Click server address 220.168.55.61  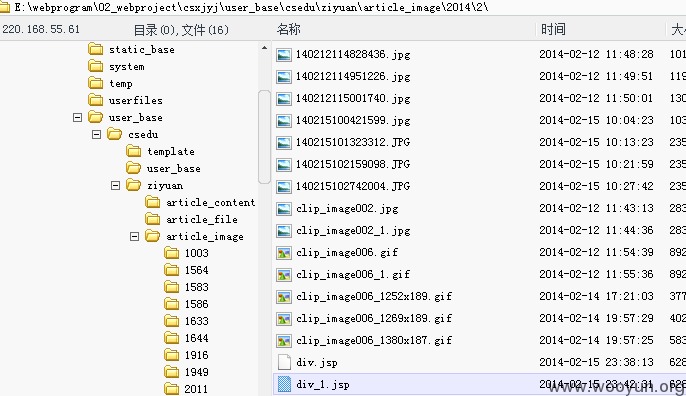pos(41,29)
